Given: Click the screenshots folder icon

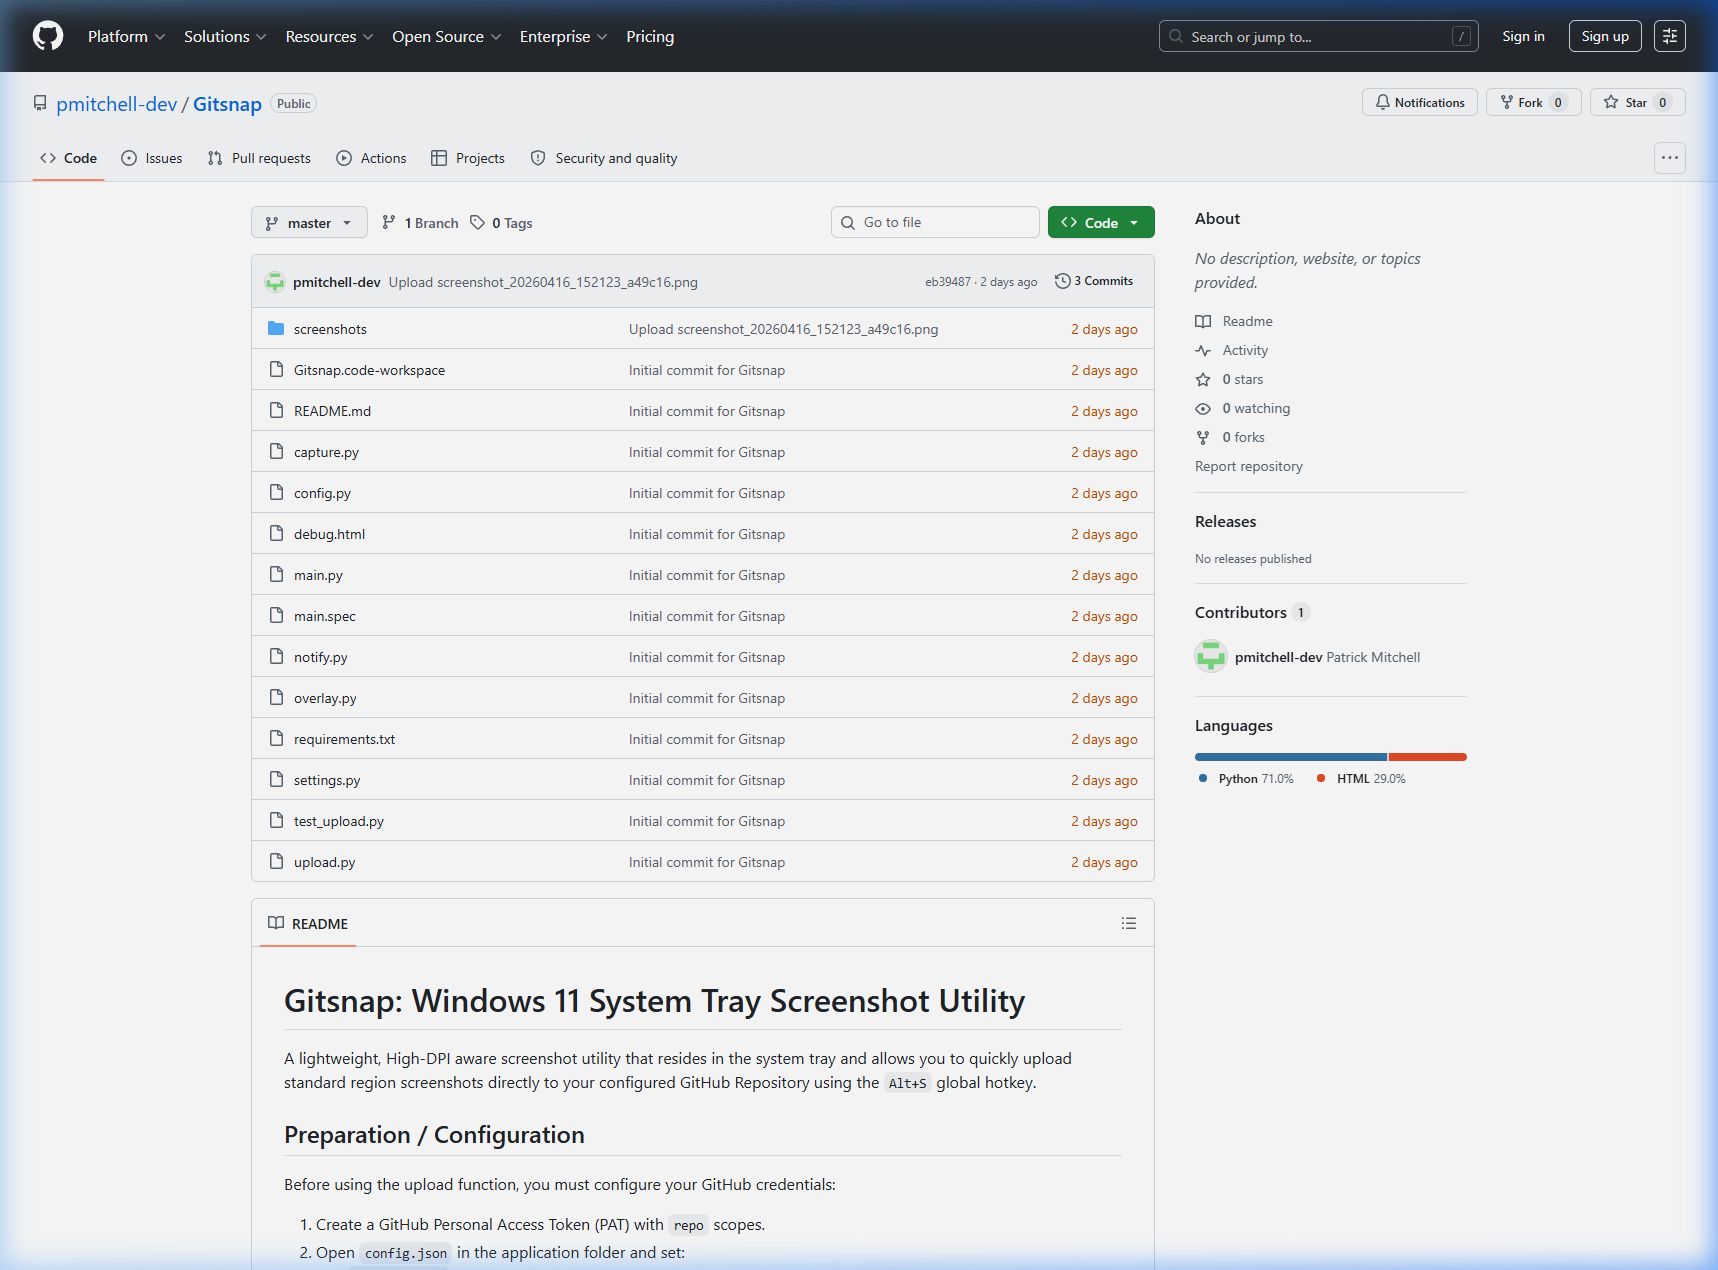Looking at the screenshot, I should click(x=276, y=328).
